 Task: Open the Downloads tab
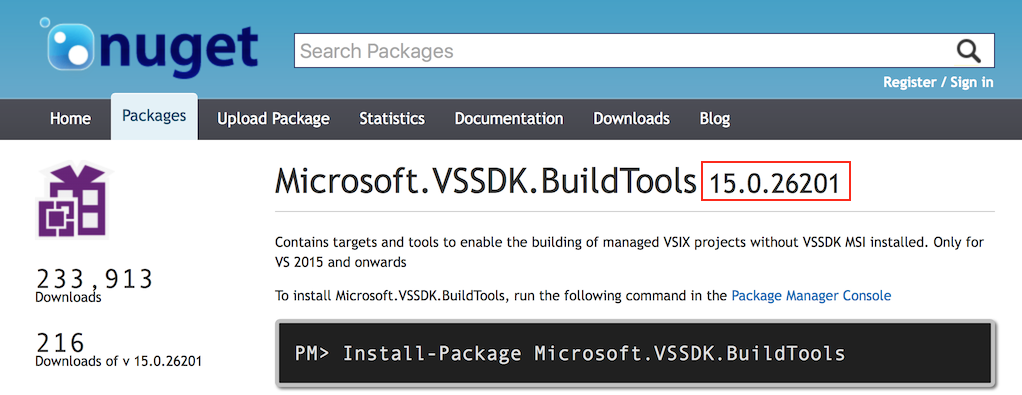click(x=631, y=119)
